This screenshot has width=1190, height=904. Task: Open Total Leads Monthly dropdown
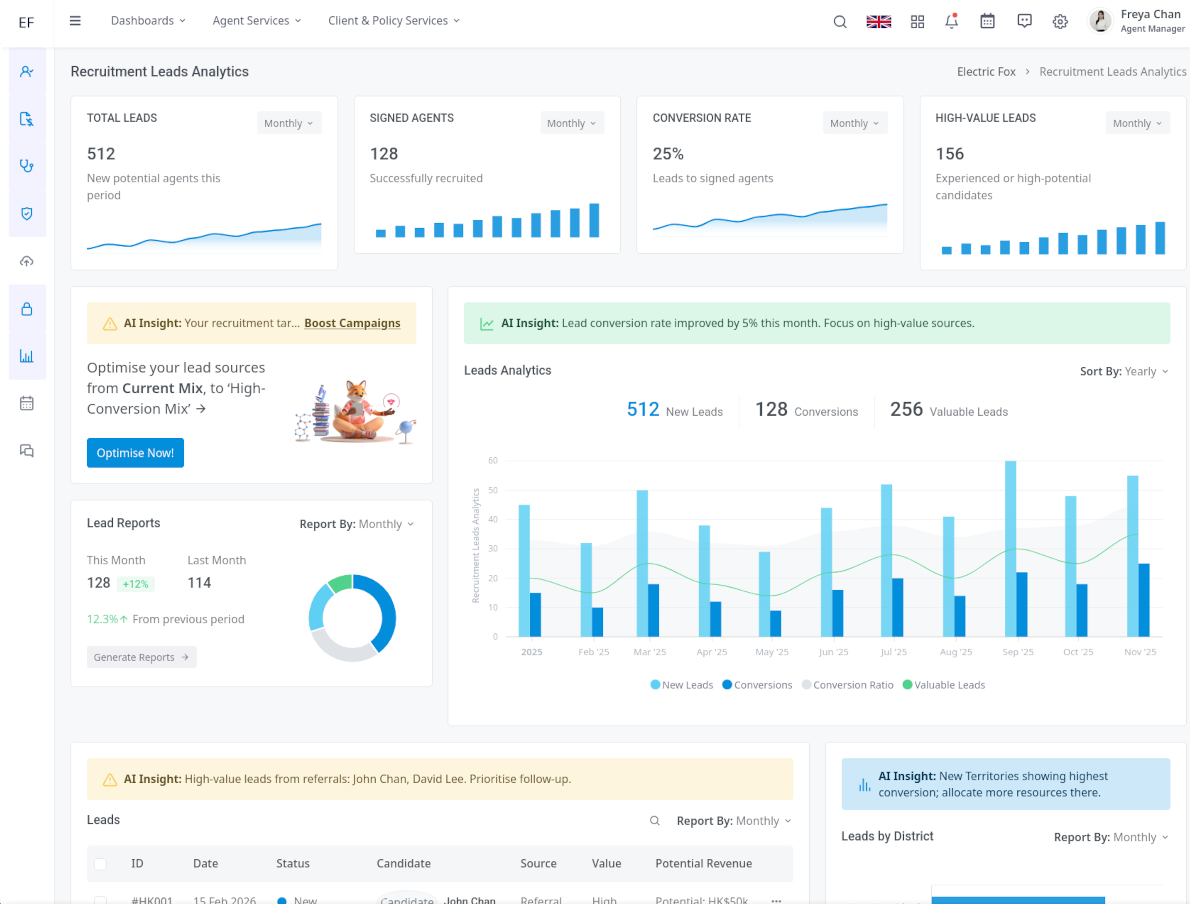click(x=288, y=123)
